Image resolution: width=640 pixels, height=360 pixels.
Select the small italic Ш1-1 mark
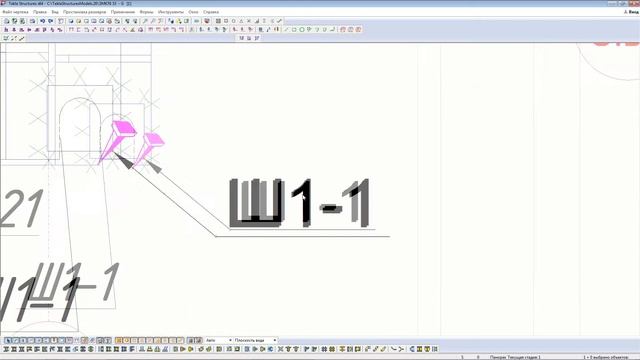point(76,282)
